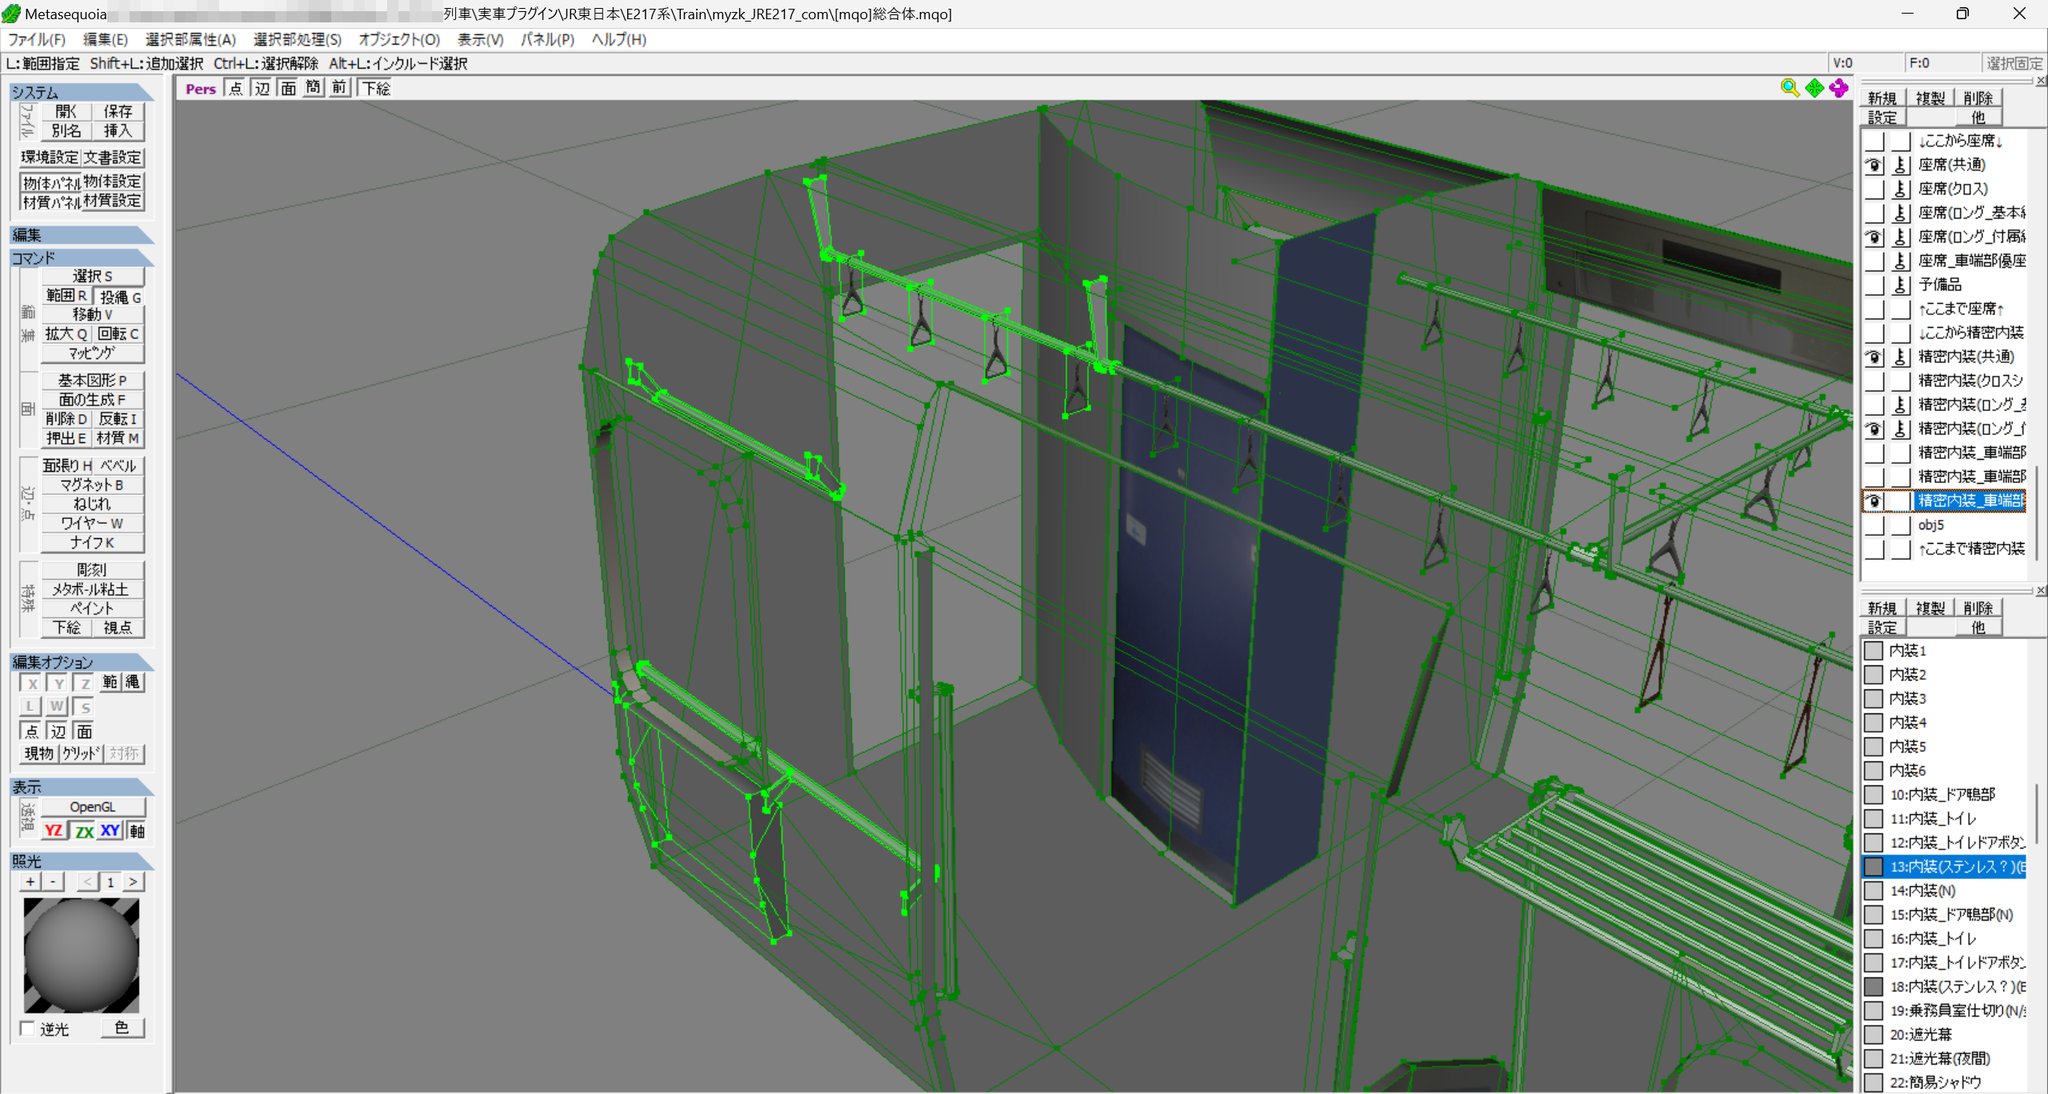This screenshot has width=2048, height=1094.
Task: Click the yellow magnifier zoom icon in viewport
Action: (1789, 88)
